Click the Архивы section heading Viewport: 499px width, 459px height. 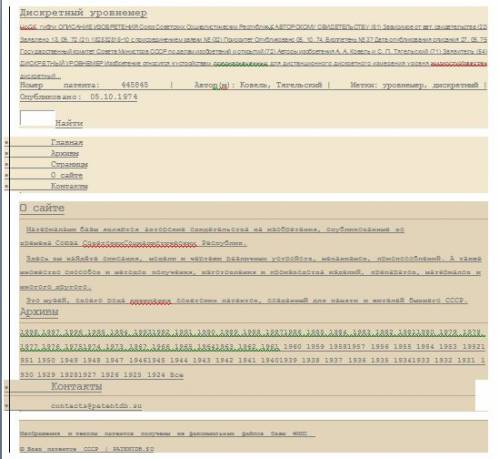pos(39,312)
